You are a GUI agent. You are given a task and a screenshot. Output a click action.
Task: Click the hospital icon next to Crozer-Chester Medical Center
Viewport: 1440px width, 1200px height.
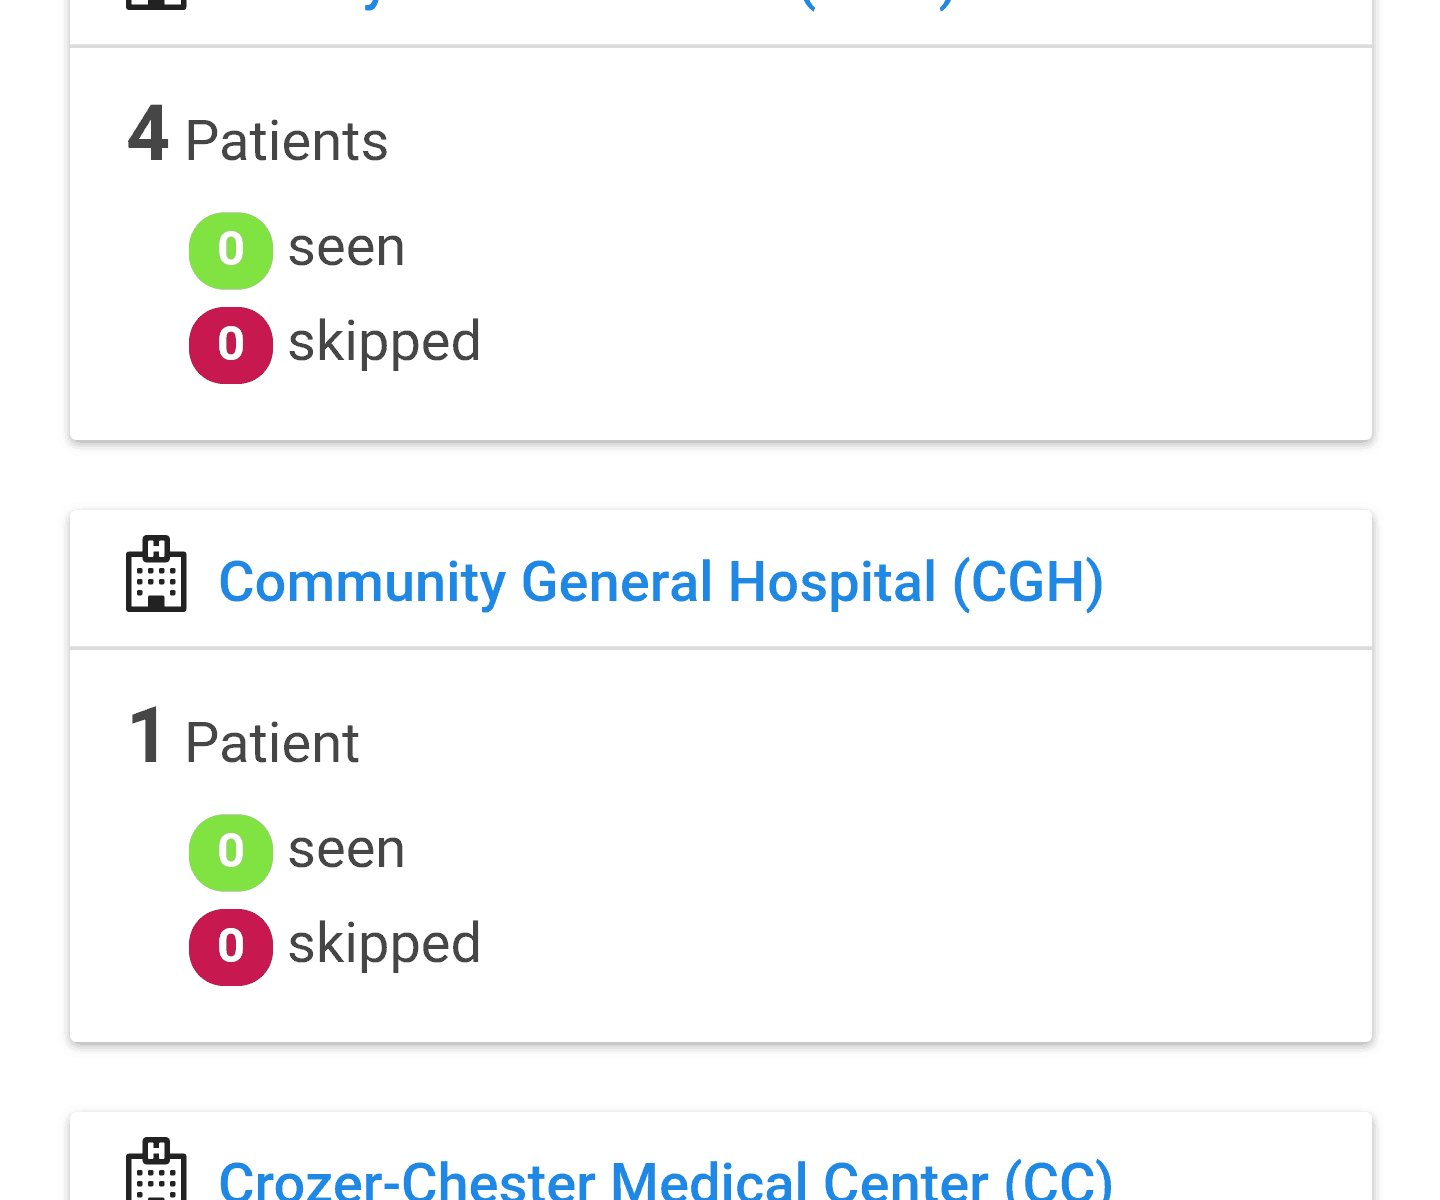tap(156, 1172)
